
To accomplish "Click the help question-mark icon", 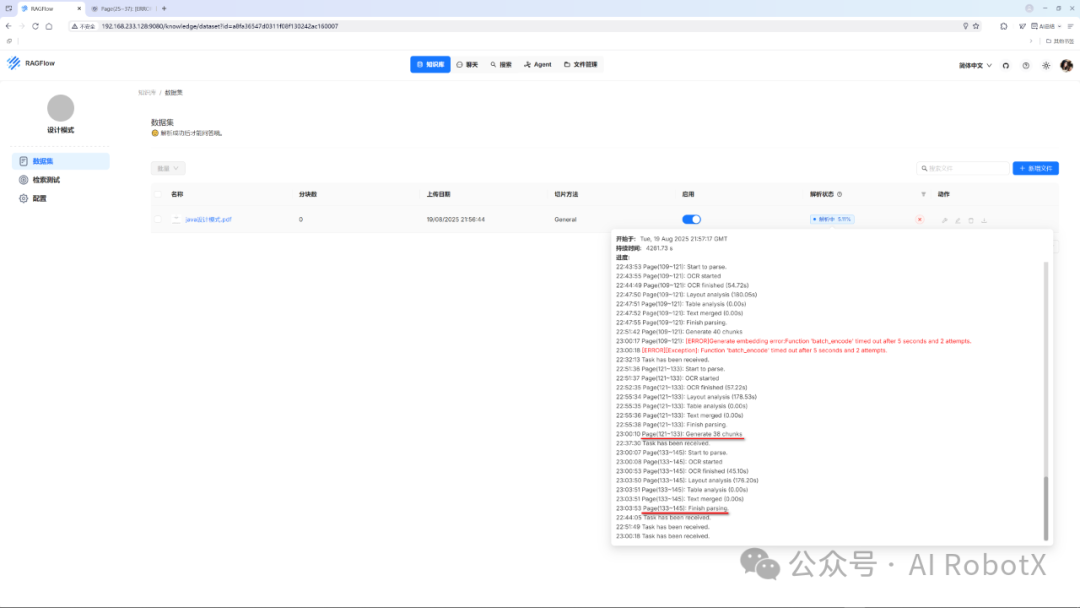I will pyautogui.click(x=1026, y=65).
